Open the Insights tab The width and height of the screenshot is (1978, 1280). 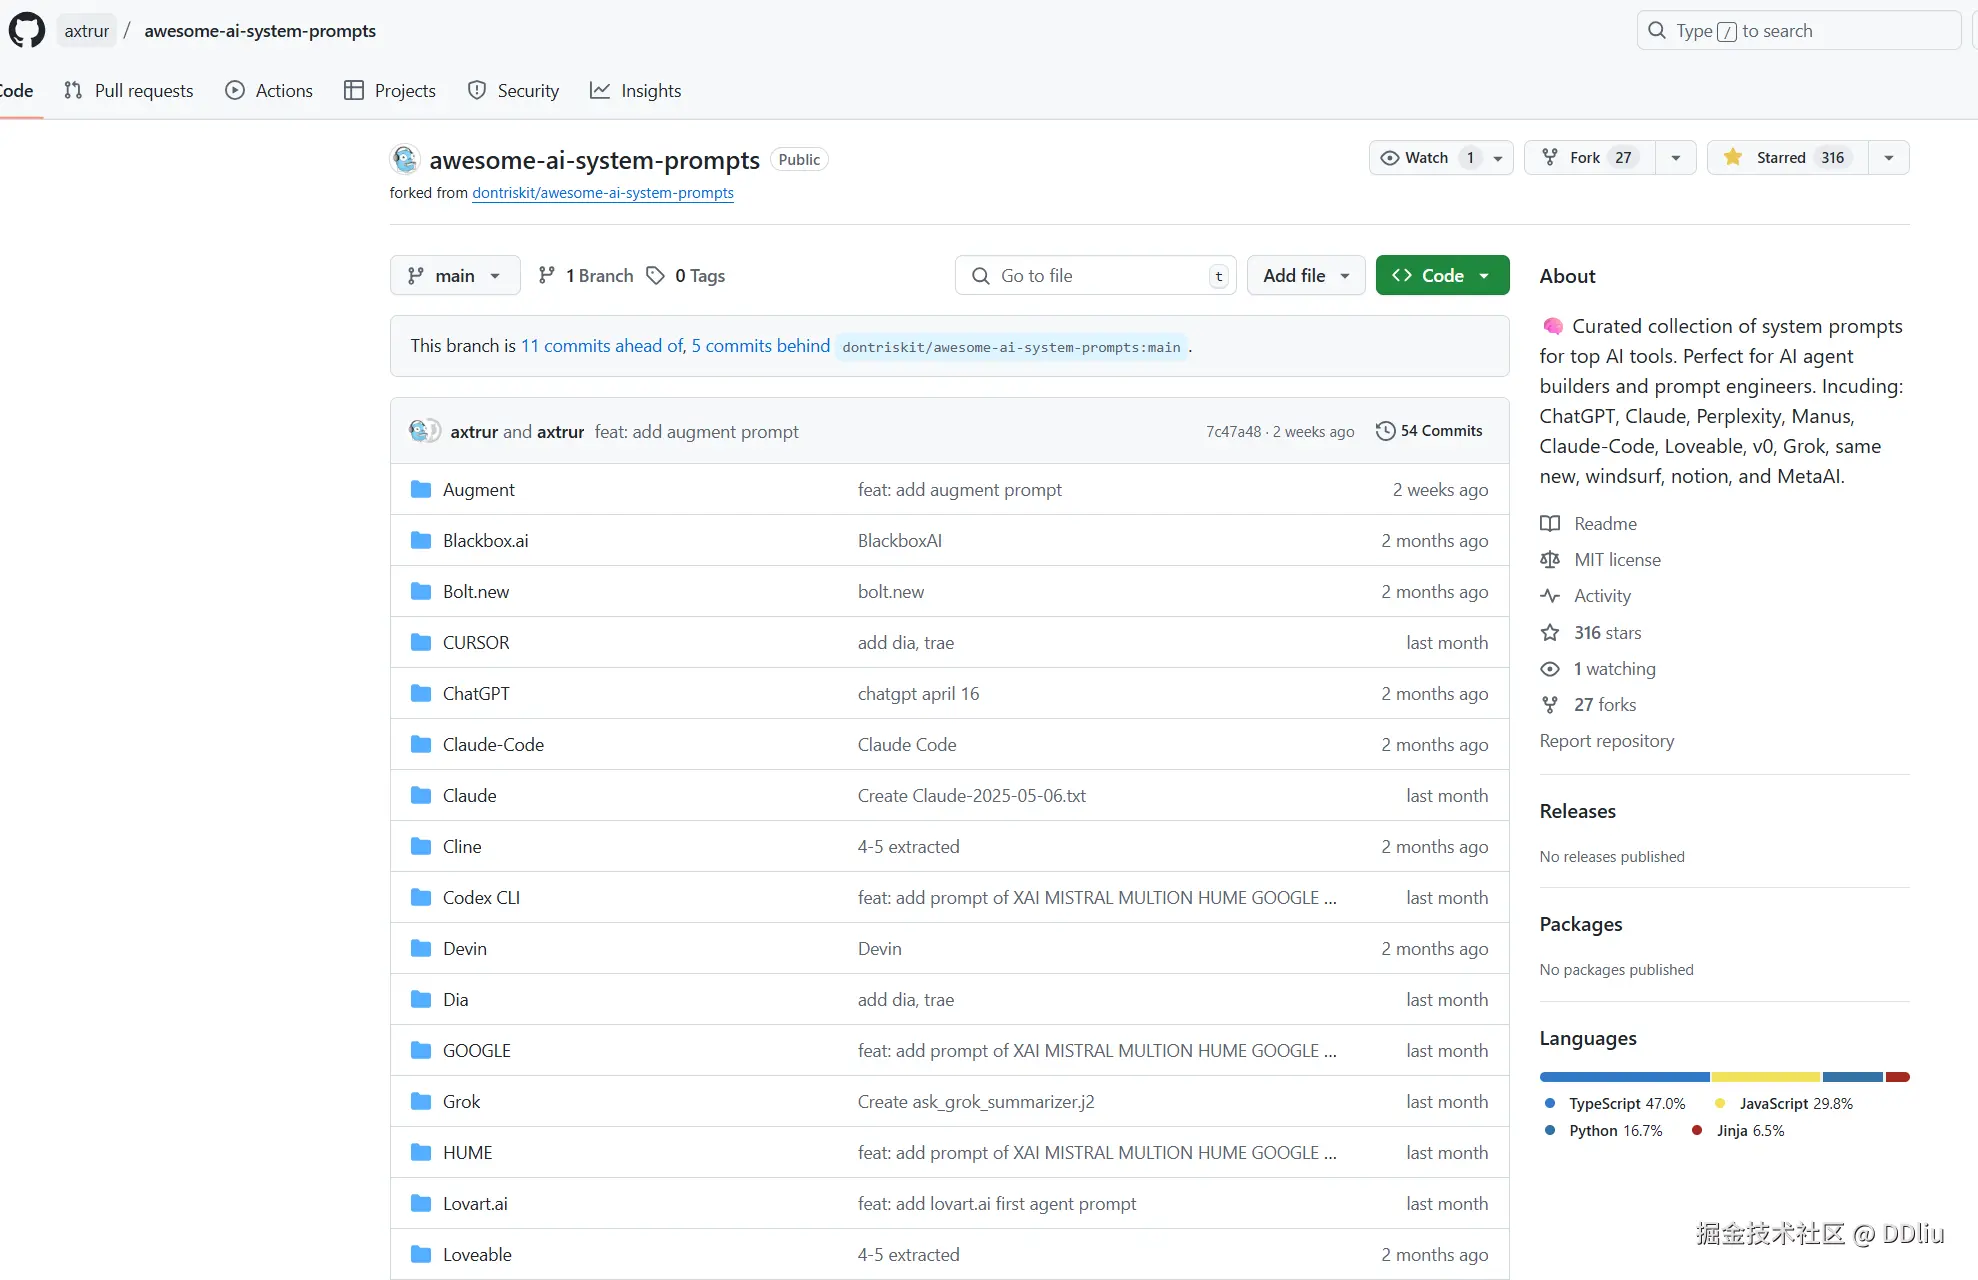click(636, 91)
